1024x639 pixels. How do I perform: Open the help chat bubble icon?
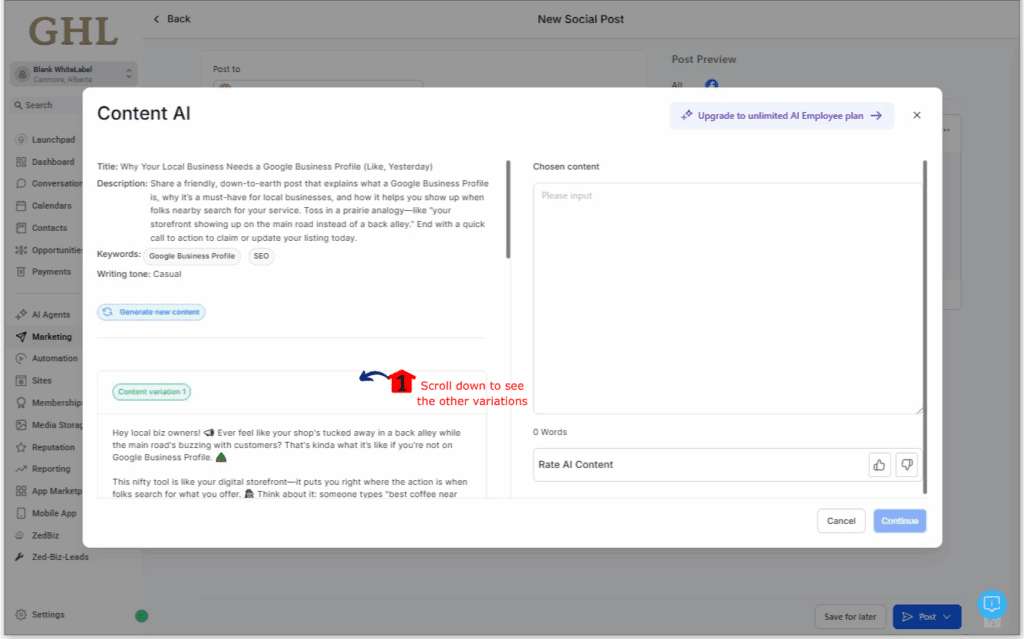(992, 604)
